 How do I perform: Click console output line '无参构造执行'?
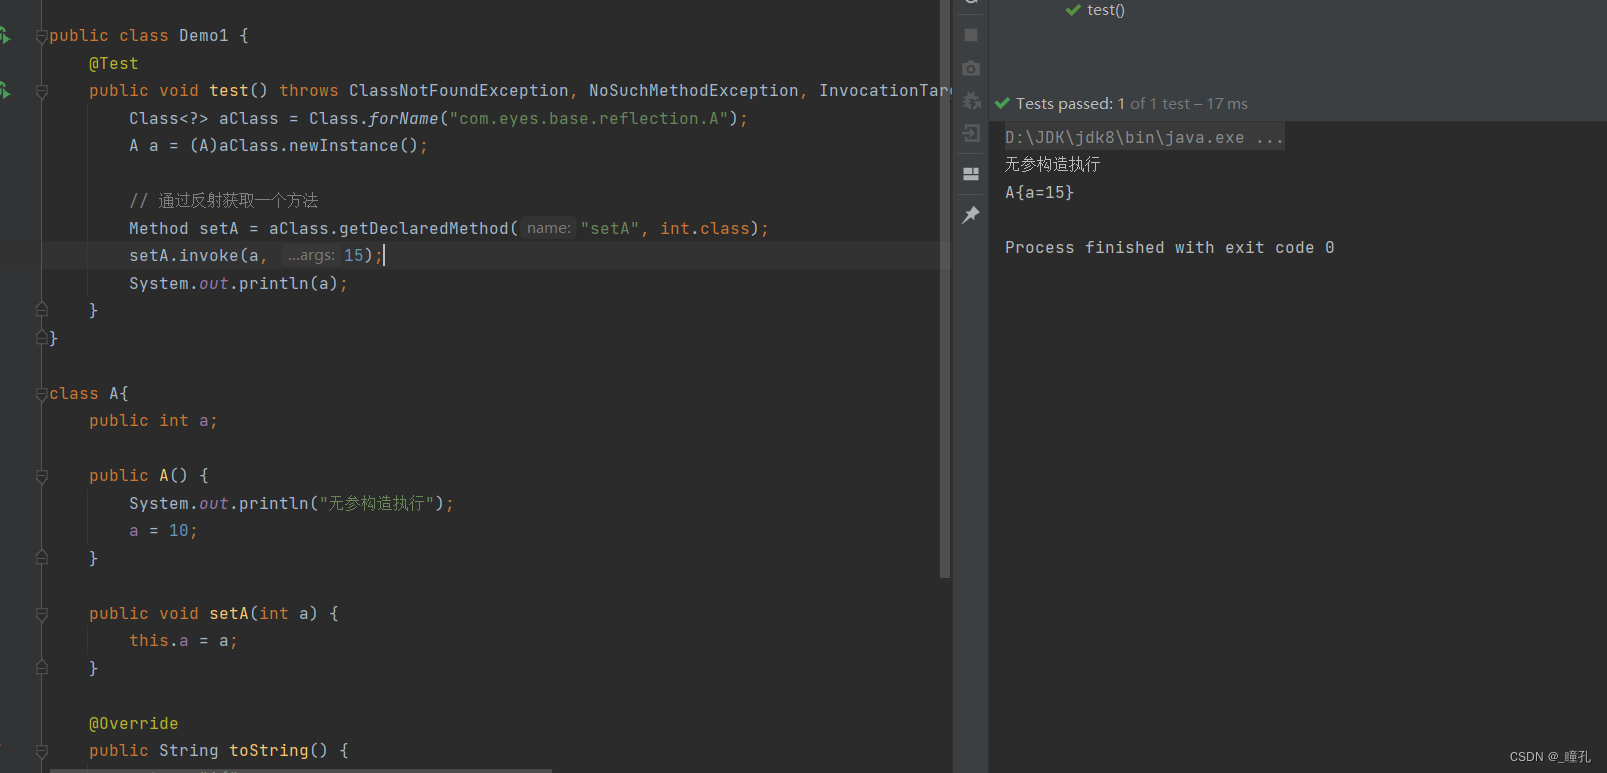1052,164
